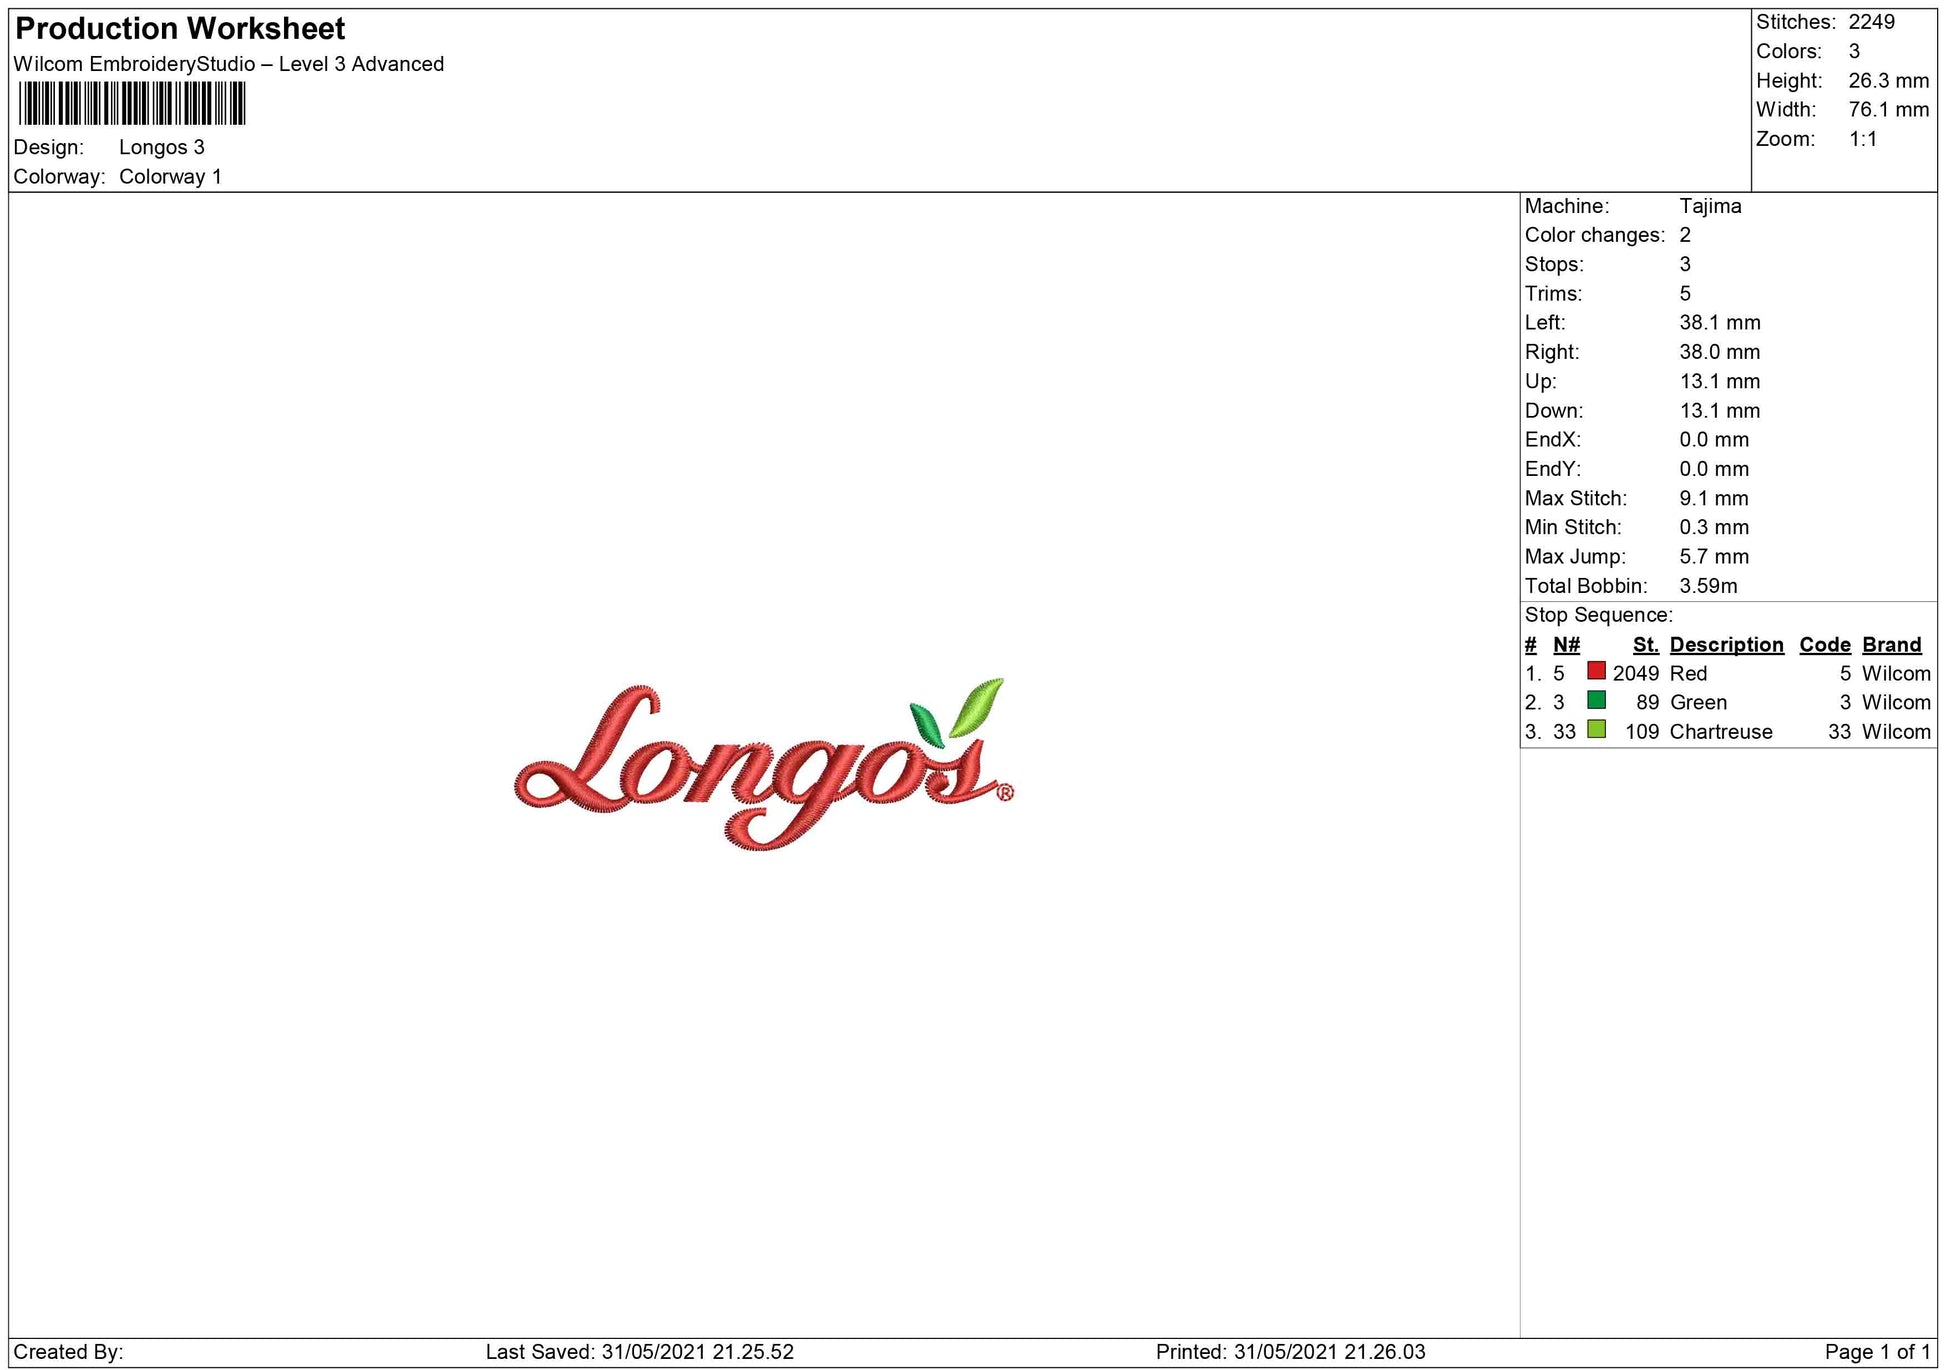Click the red thread color swatch
The image size is (1946, 1370).
(x=1596, y=671)
